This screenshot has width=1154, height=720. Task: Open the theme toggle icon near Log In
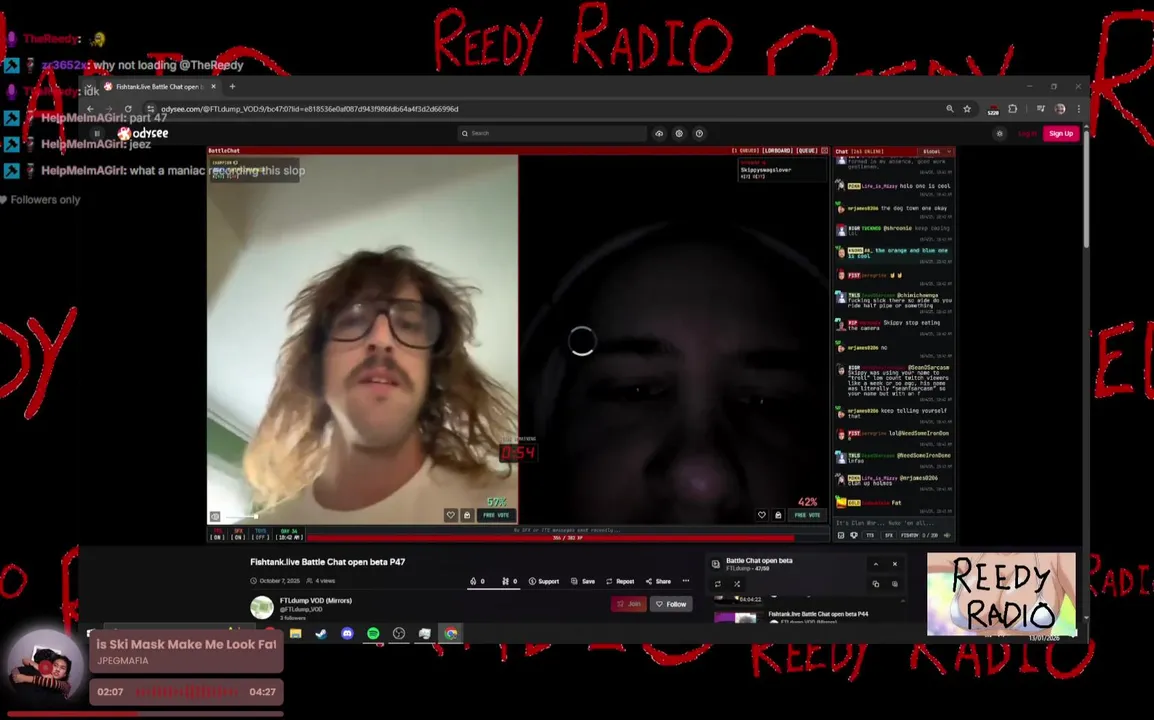[999, 133]
